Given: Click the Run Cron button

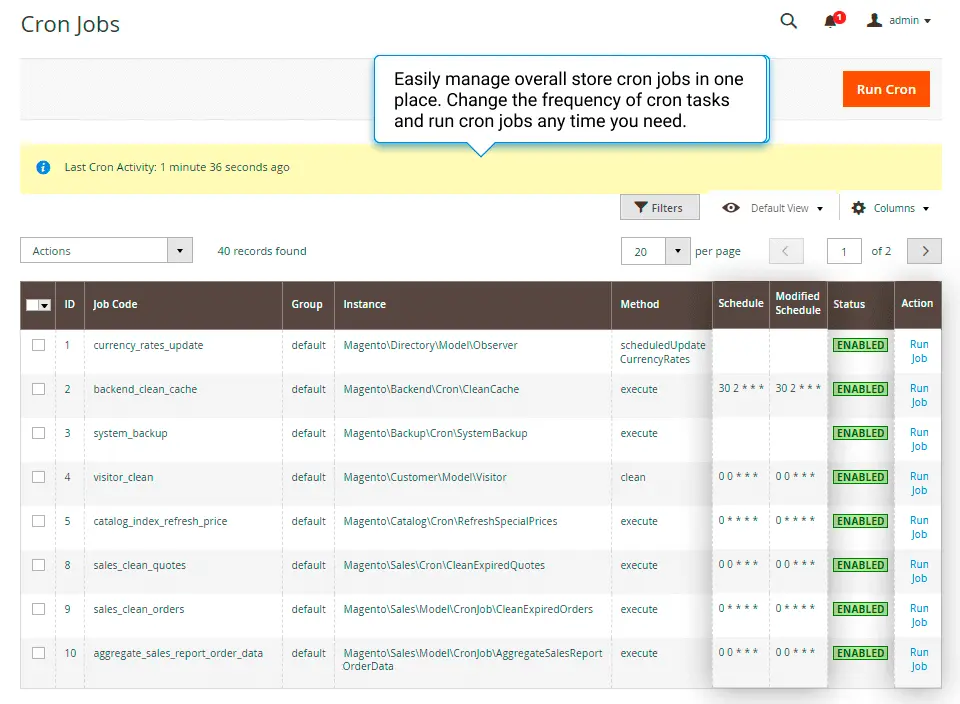Looking at the screenshot, I should [886, 89].
